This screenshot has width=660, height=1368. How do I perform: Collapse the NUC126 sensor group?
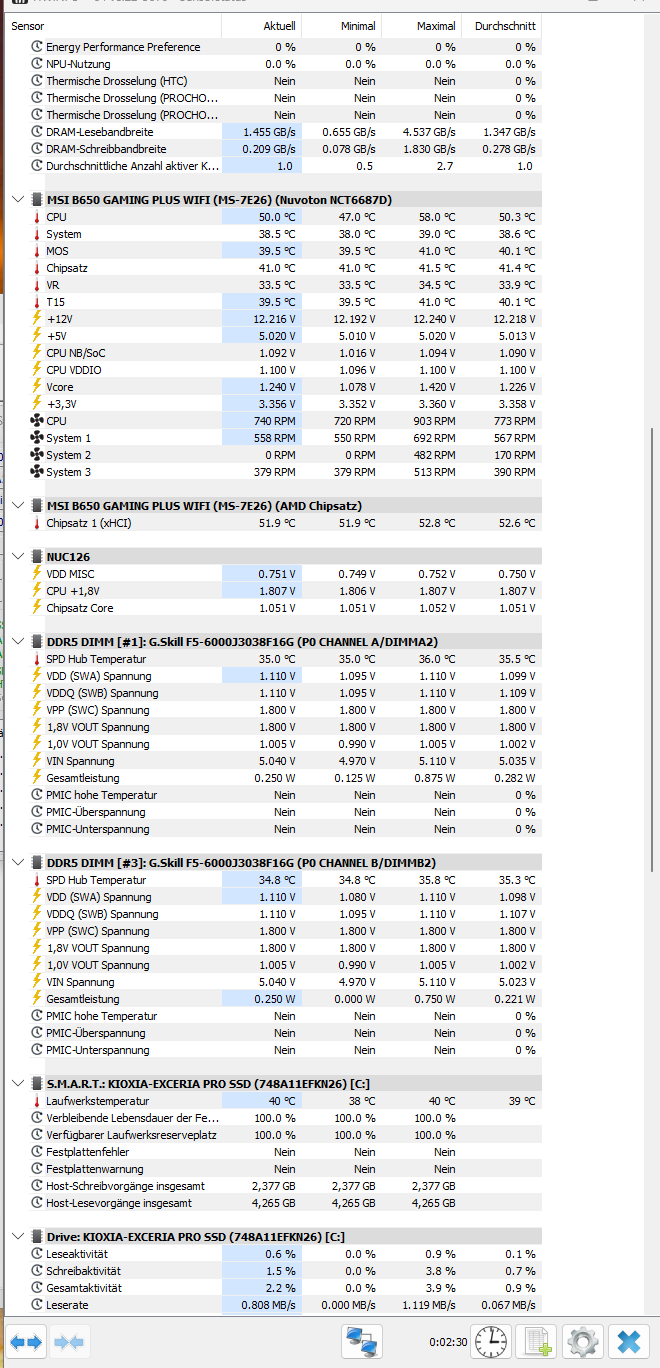(17, 557)
